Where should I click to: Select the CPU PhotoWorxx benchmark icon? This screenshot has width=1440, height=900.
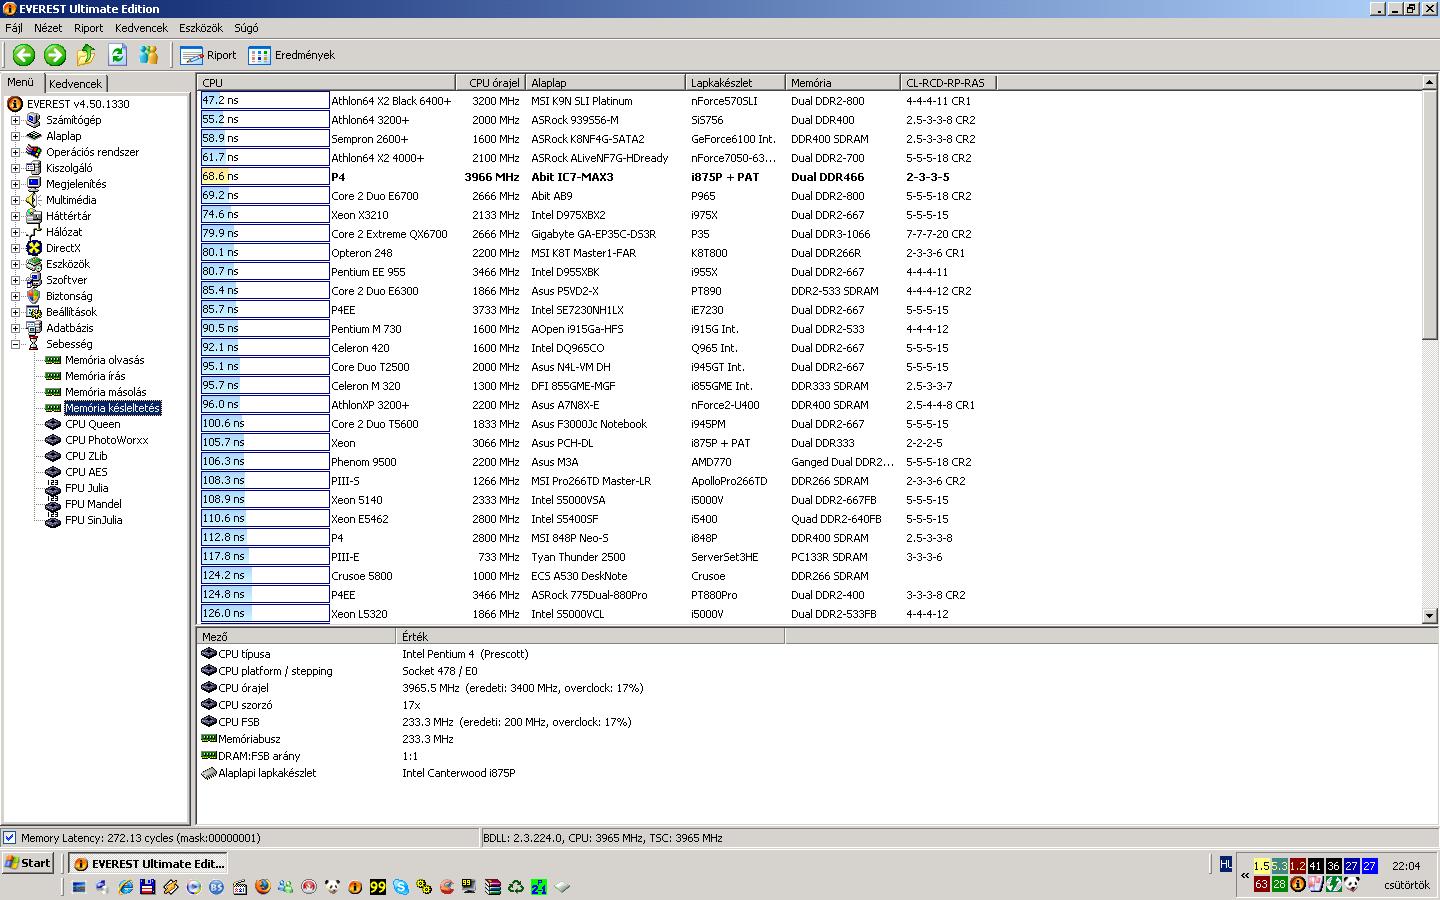pos(53,440)
